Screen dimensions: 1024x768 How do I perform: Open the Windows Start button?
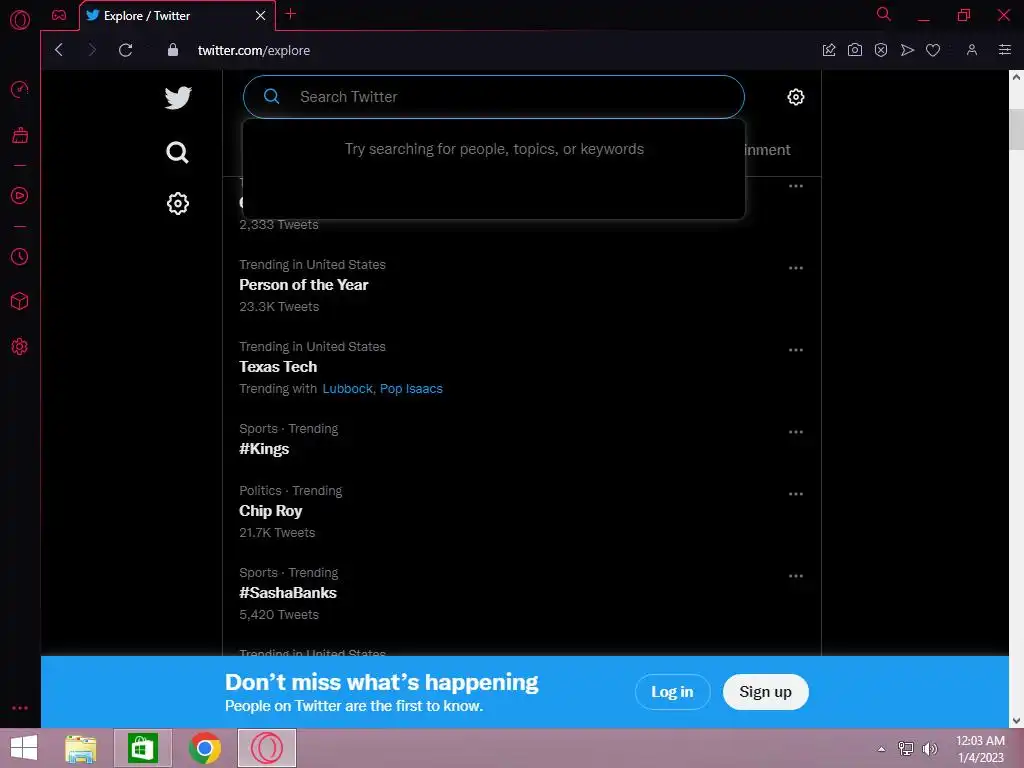point(24,748)
